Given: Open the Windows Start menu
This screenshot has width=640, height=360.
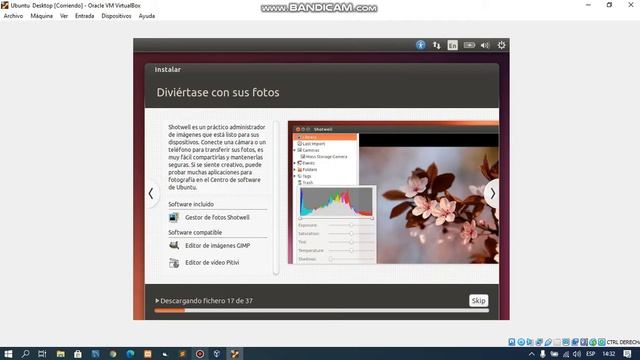Looking at the screenshot, I should tap(8, 354).
